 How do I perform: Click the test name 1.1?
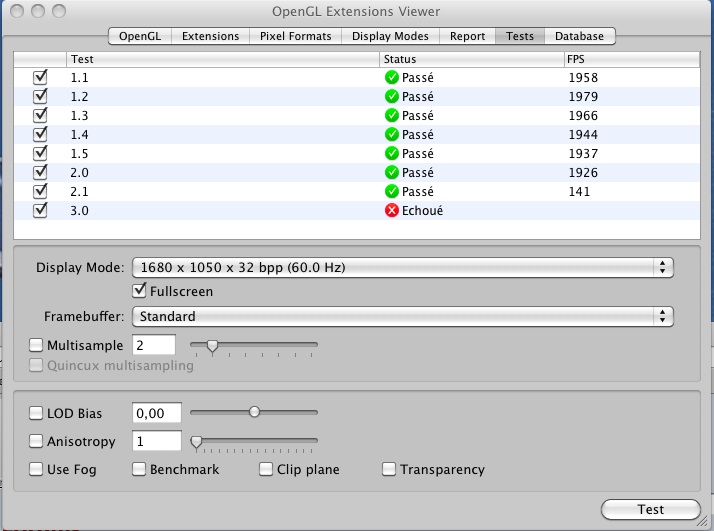[x=79, y=78]
